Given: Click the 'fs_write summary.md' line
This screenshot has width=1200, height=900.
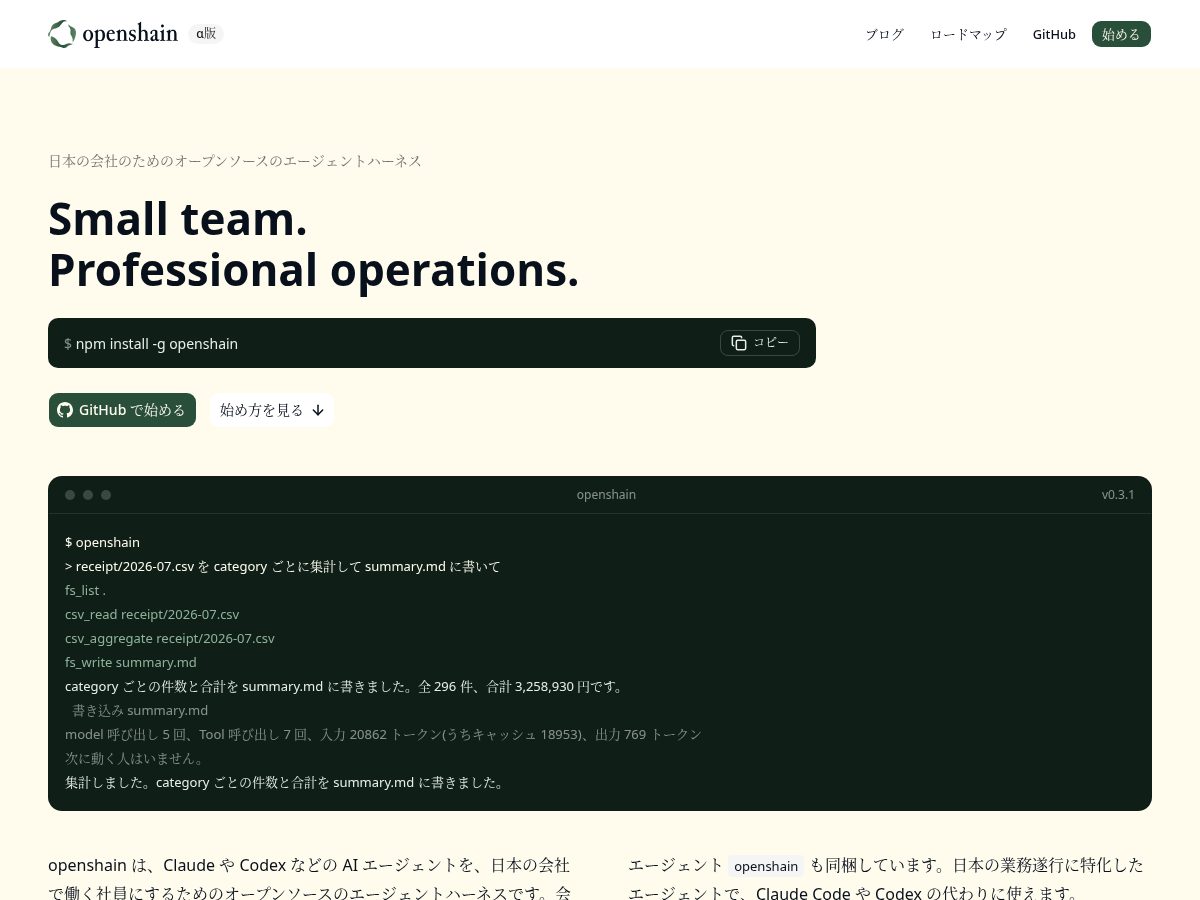Looking at the screenshot, I should (x=131, y=662).
